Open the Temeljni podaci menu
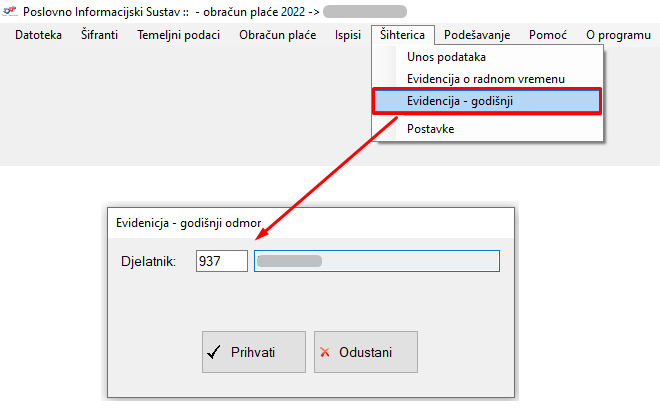Viewport: 660px width, 408px height. pos(178,35)
